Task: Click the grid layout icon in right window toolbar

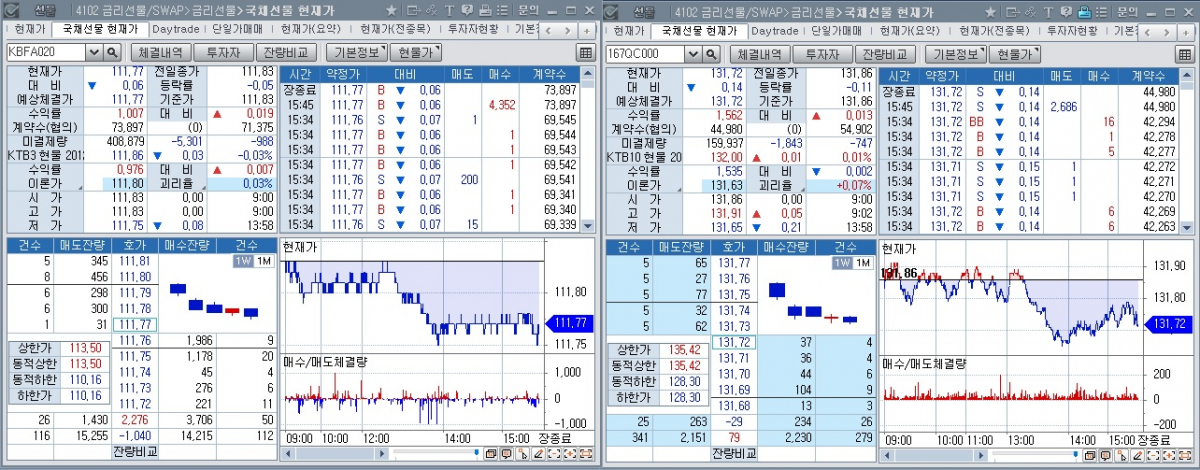Action: (x=1184, y=53)
